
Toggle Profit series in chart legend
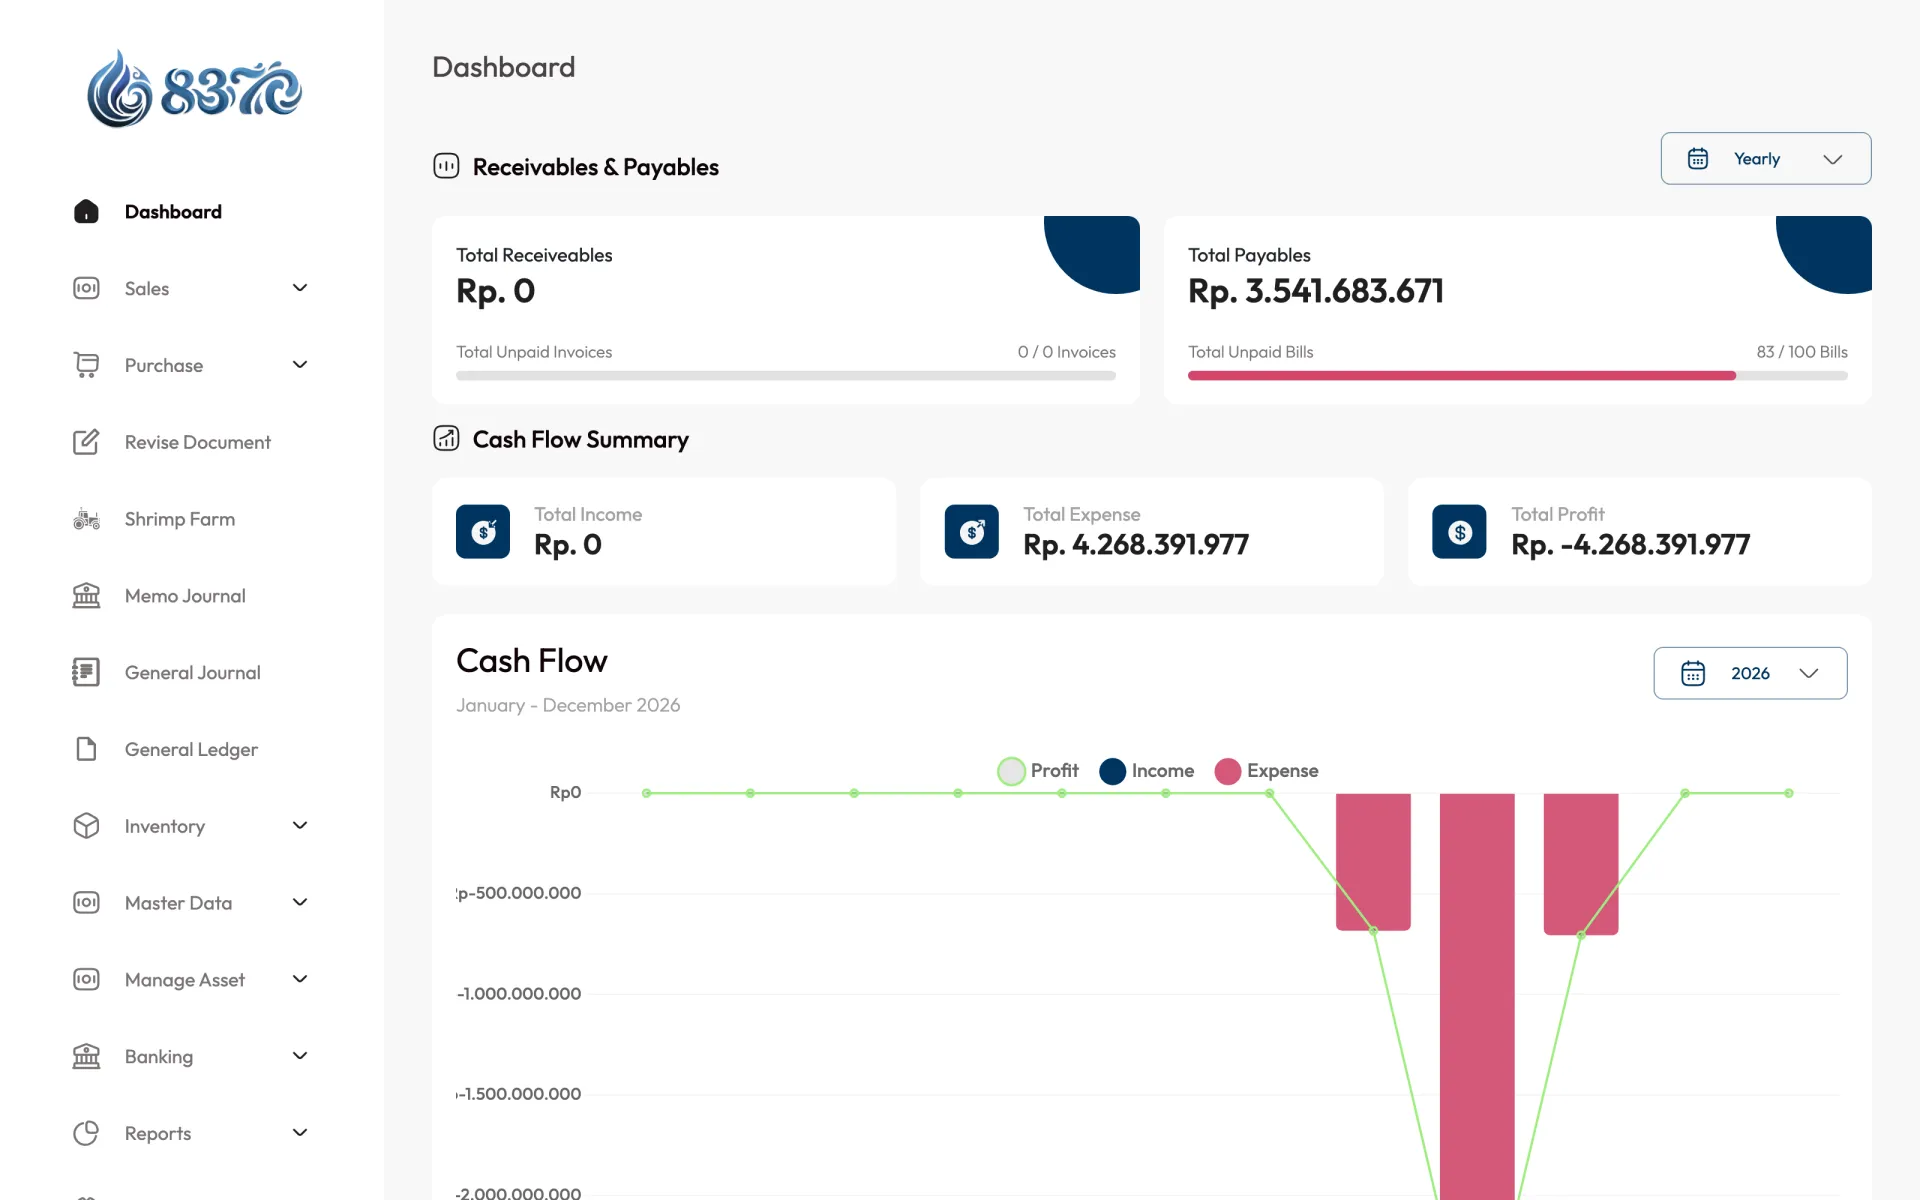click(x=1038, y=771)
